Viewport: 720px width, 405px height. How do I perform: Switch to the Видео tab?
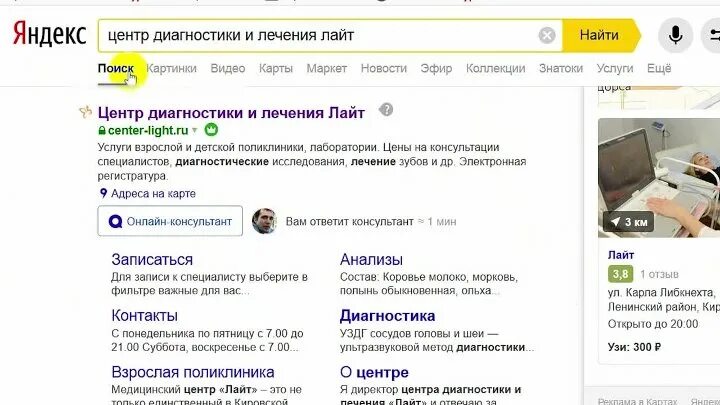228,68
